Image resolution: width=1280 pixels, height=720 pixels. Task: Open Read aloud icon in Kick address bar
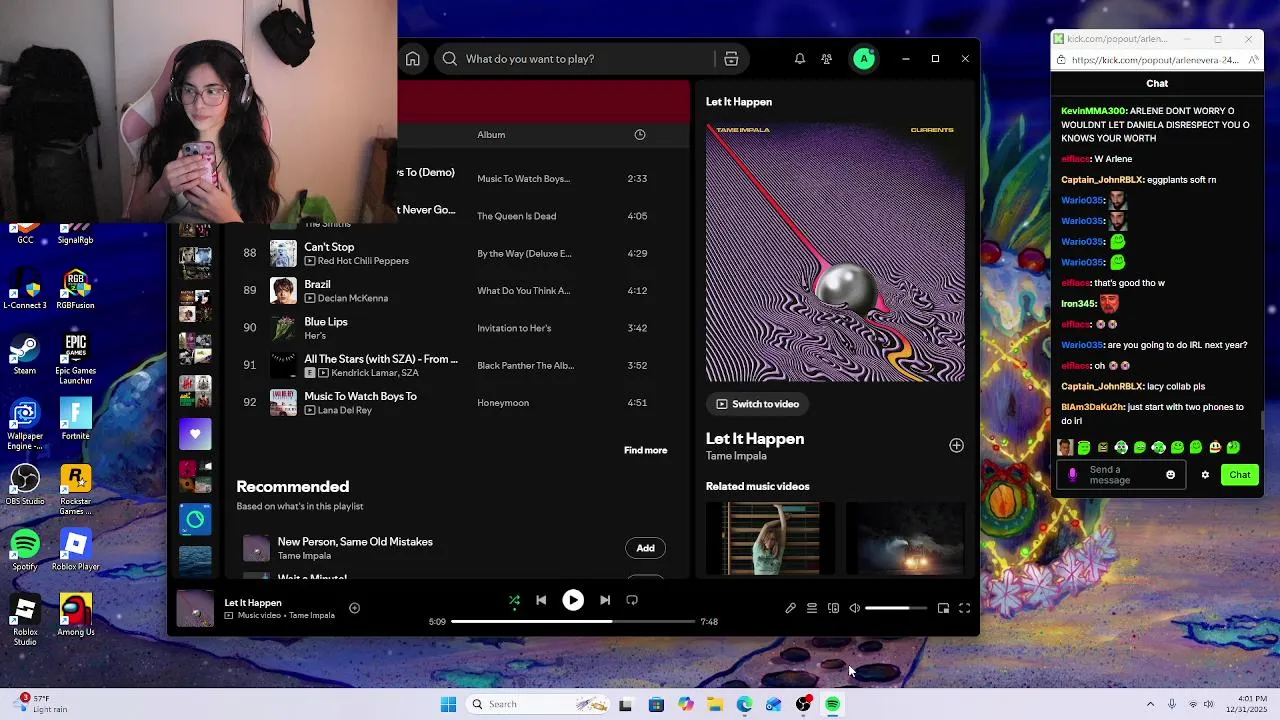[1253, 60]
